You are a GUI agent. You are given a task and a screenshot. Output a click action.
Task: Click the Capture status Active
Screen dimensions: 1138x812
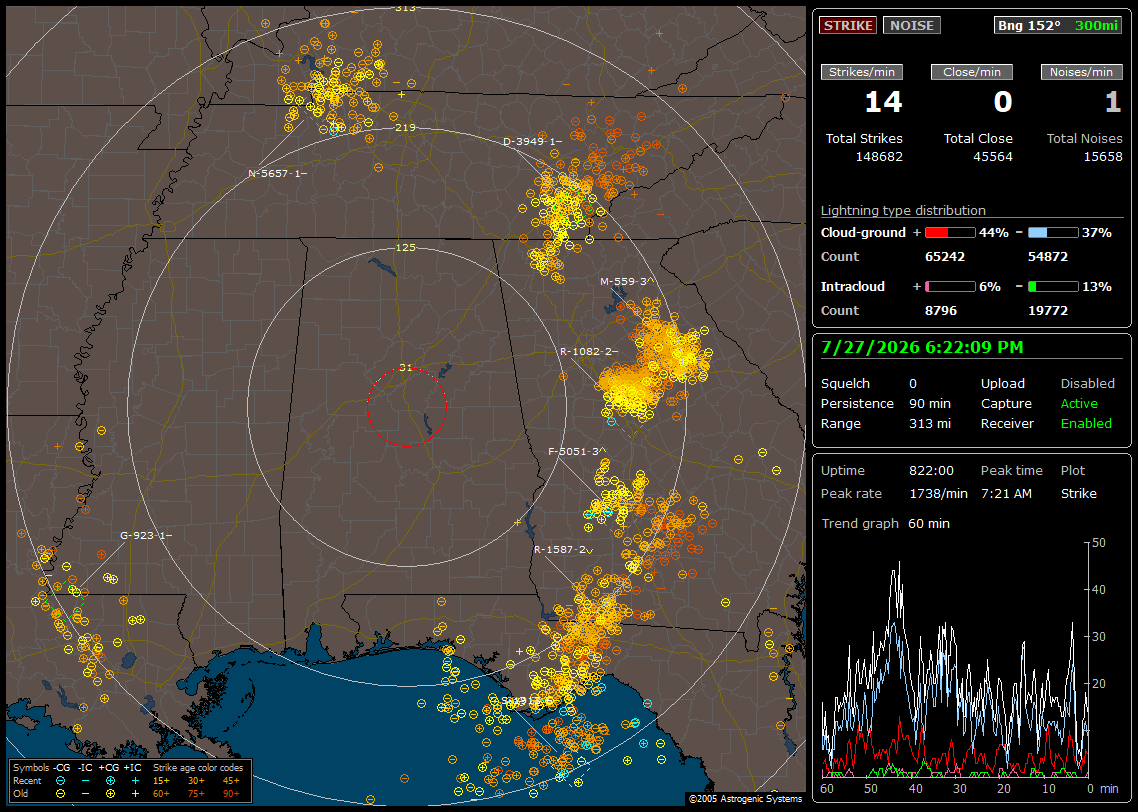pos(1078,403)
